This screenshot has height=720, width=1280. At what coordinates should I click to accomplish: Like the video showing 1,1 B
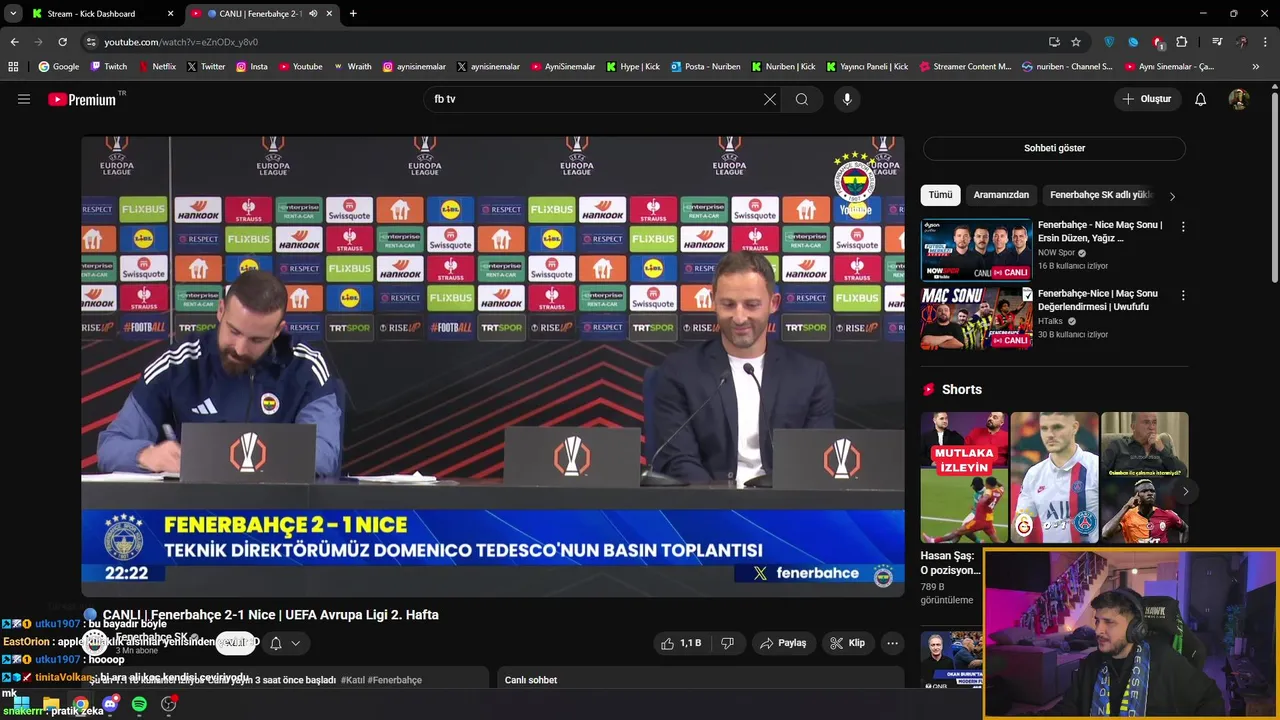pyautogui.click(x=680, y=643)
